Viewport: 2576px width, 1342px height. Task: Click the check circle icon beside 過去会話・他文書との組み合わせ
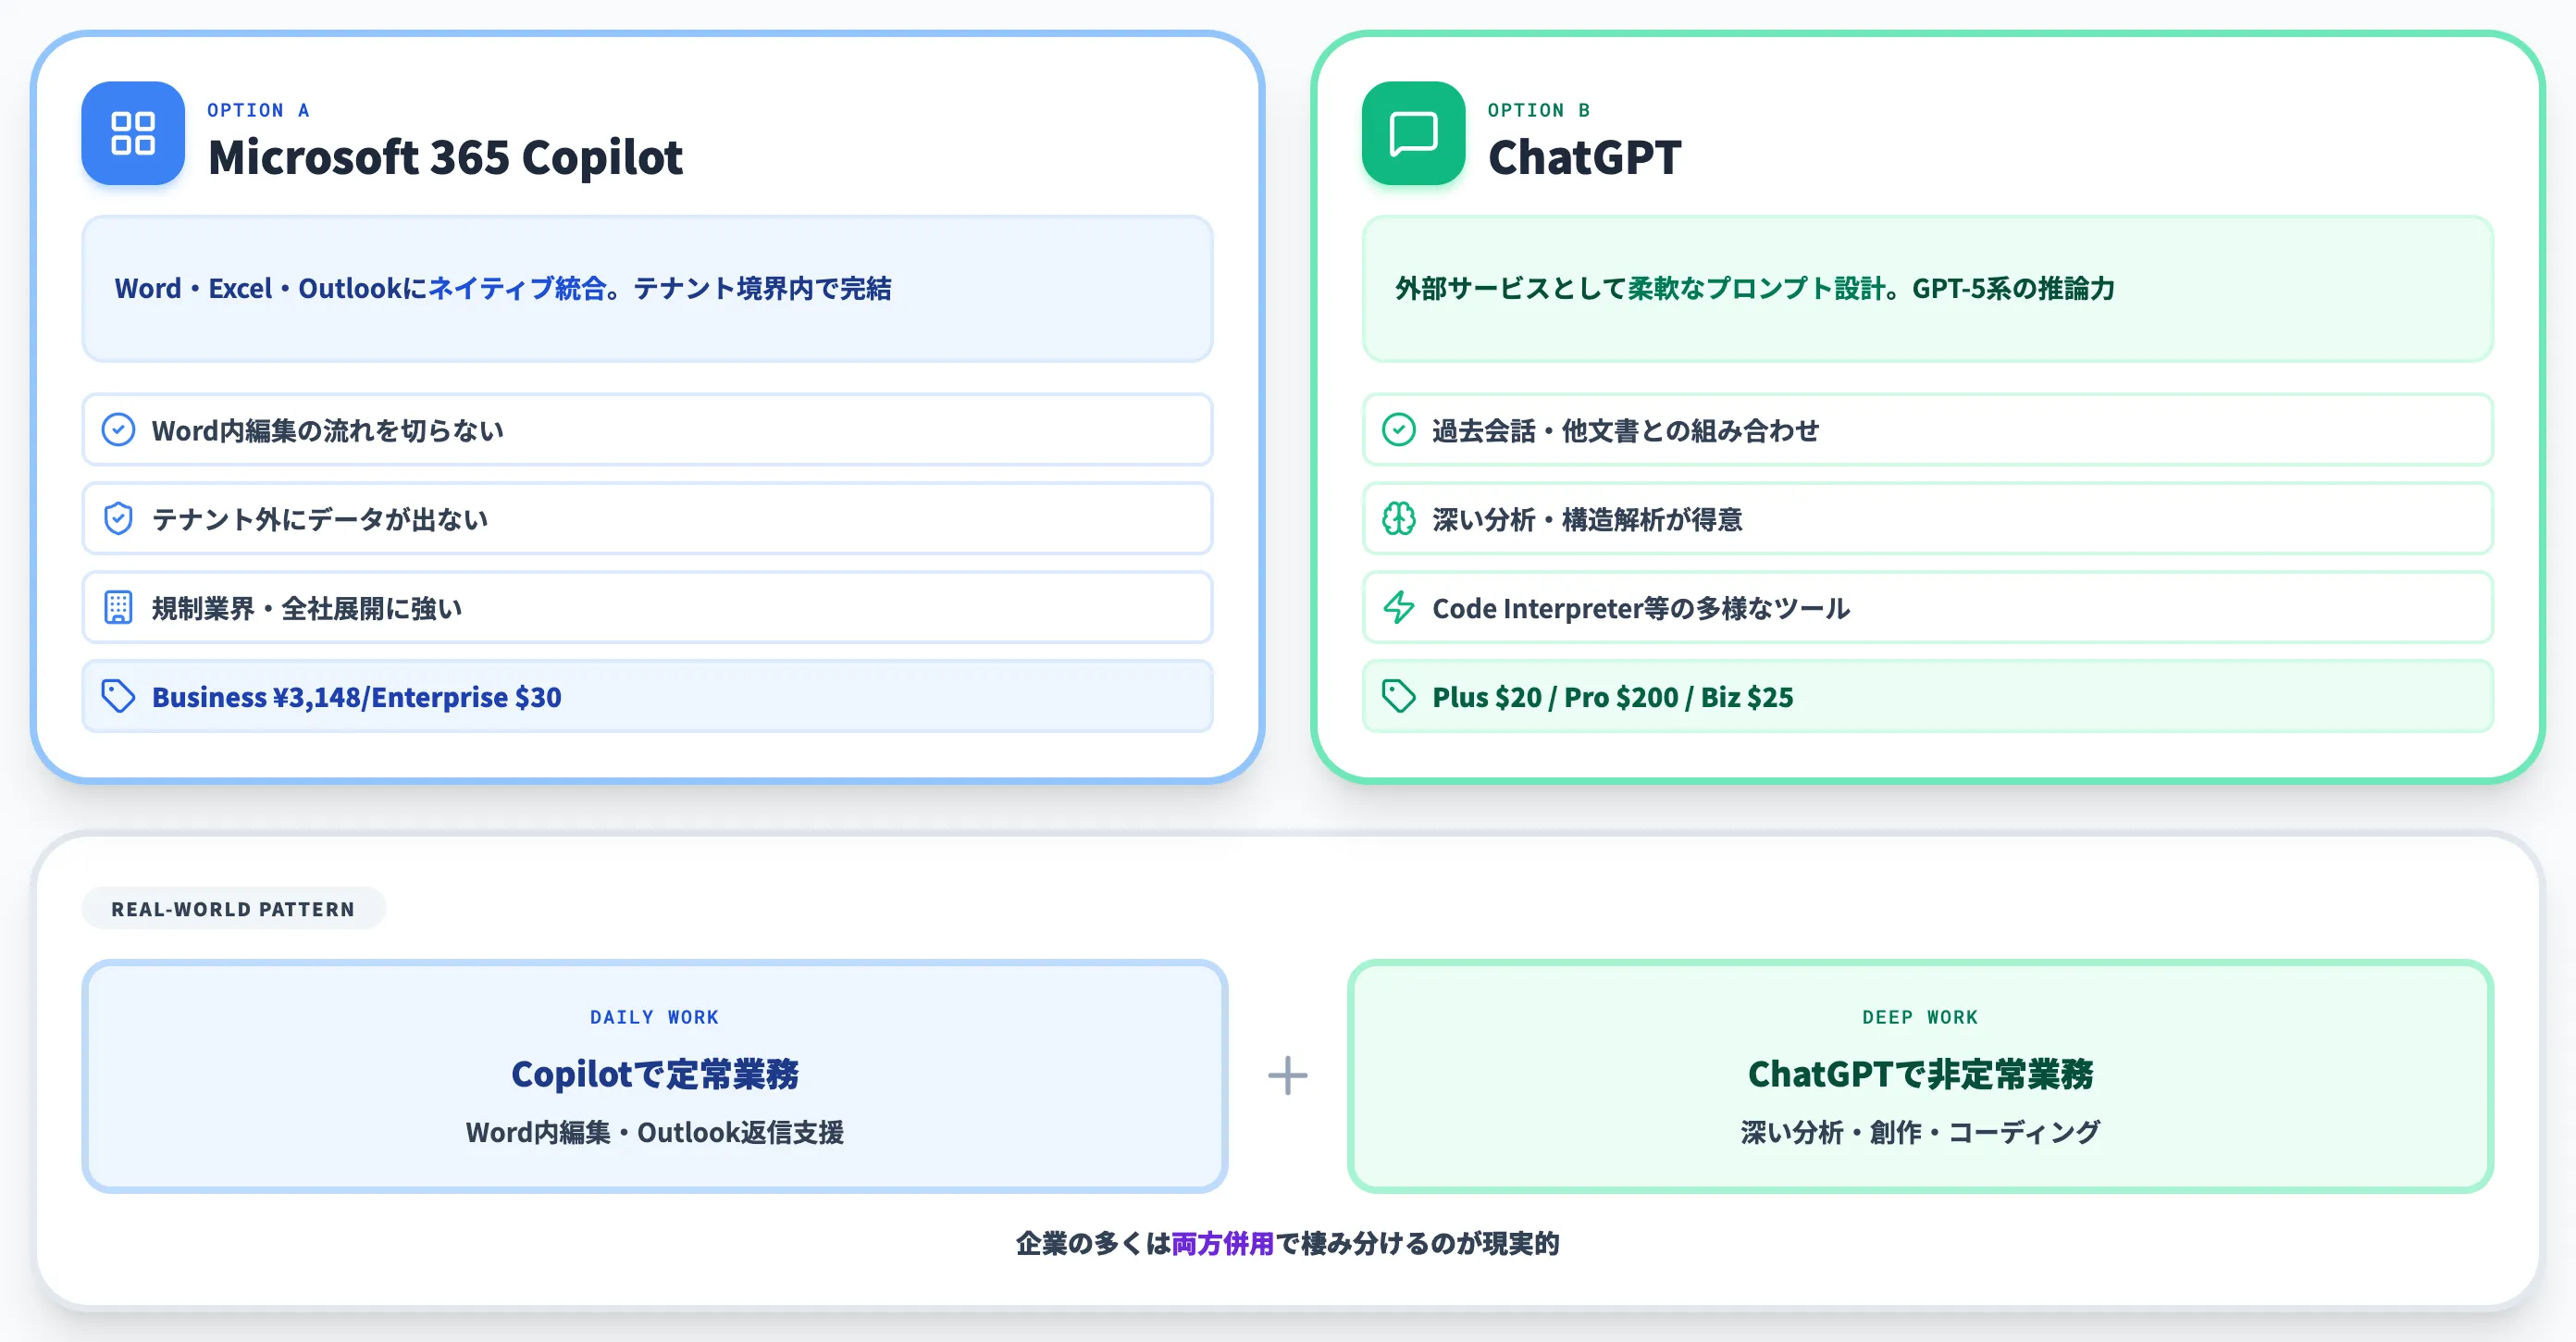pos(1398,430)
